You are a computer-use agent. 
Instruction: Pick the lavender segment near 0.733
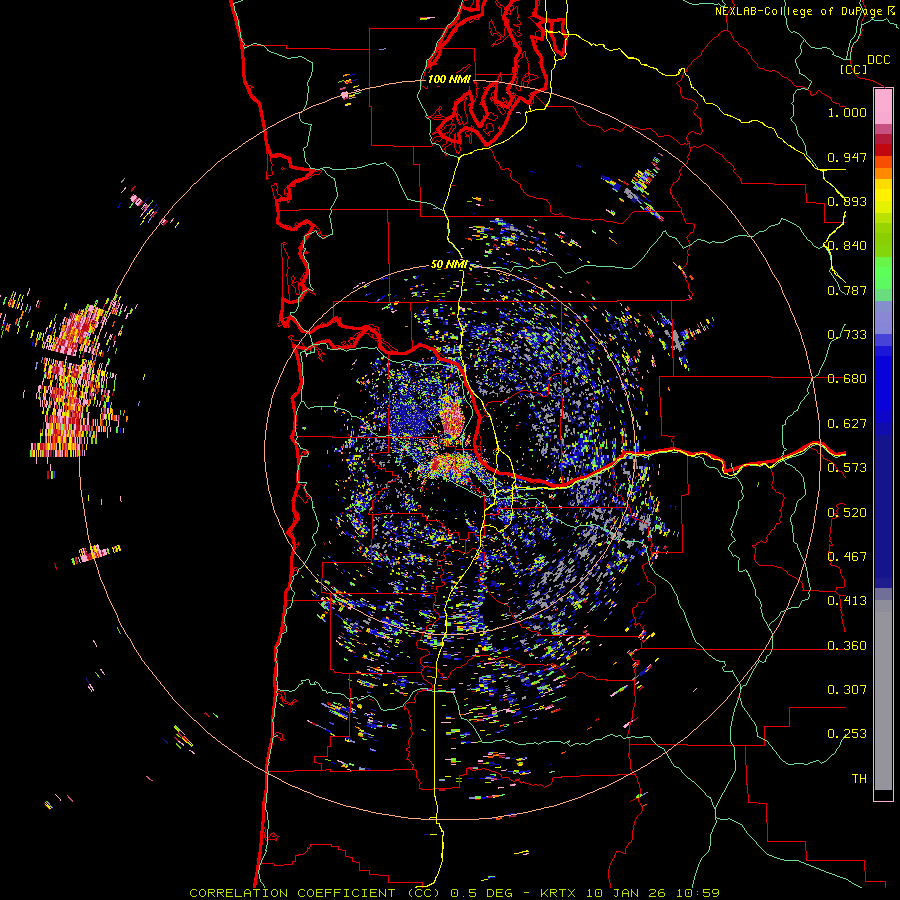(x=883, y=317)
